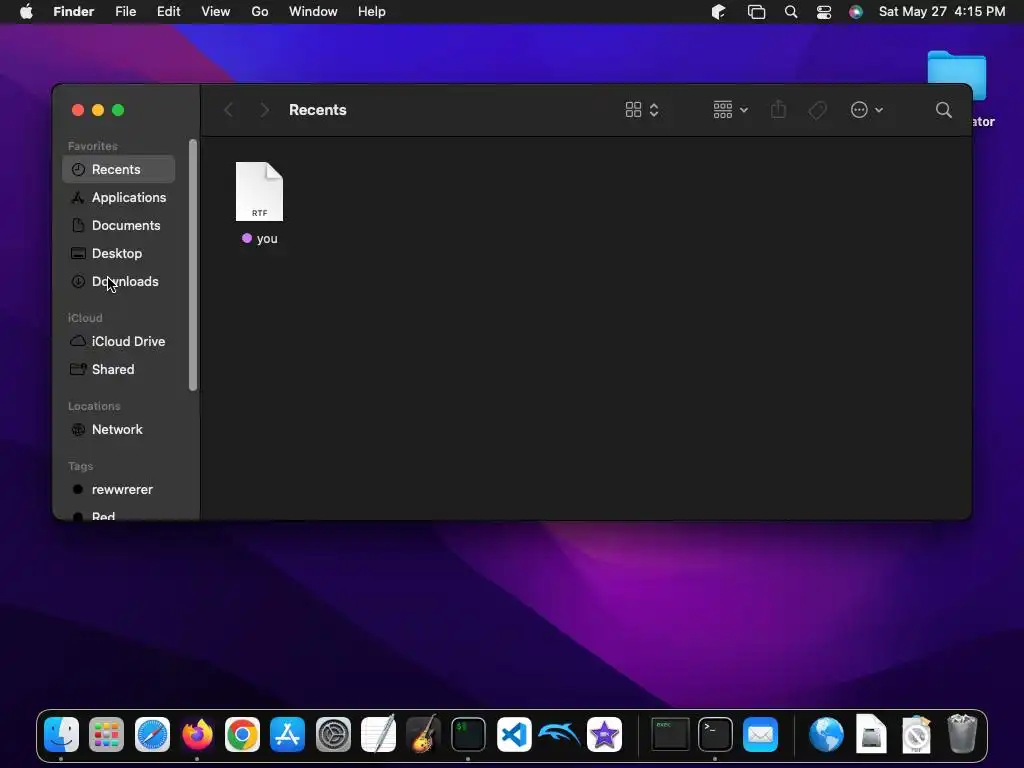Select Desktop in the sidebar

pyautogui.click(x=118, y=253)
